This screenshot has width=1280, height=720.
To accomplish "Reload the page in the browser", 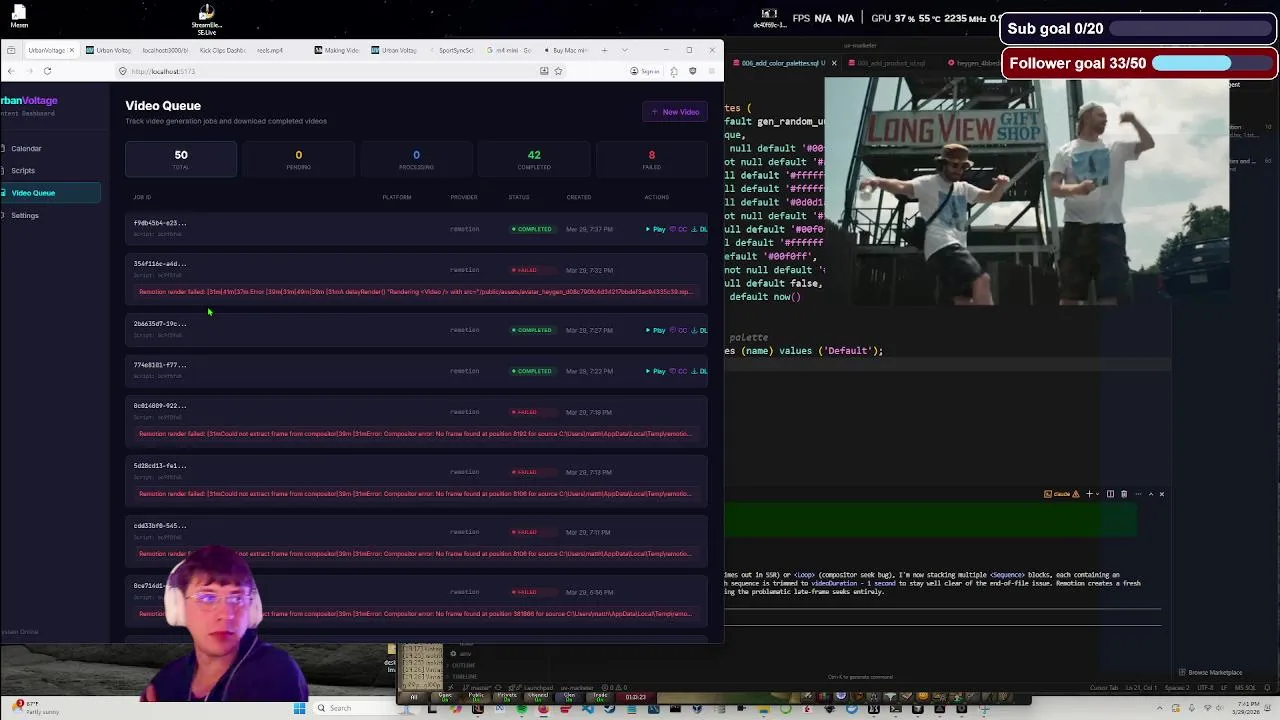I will pyautogui.click(x=47, y=71).
